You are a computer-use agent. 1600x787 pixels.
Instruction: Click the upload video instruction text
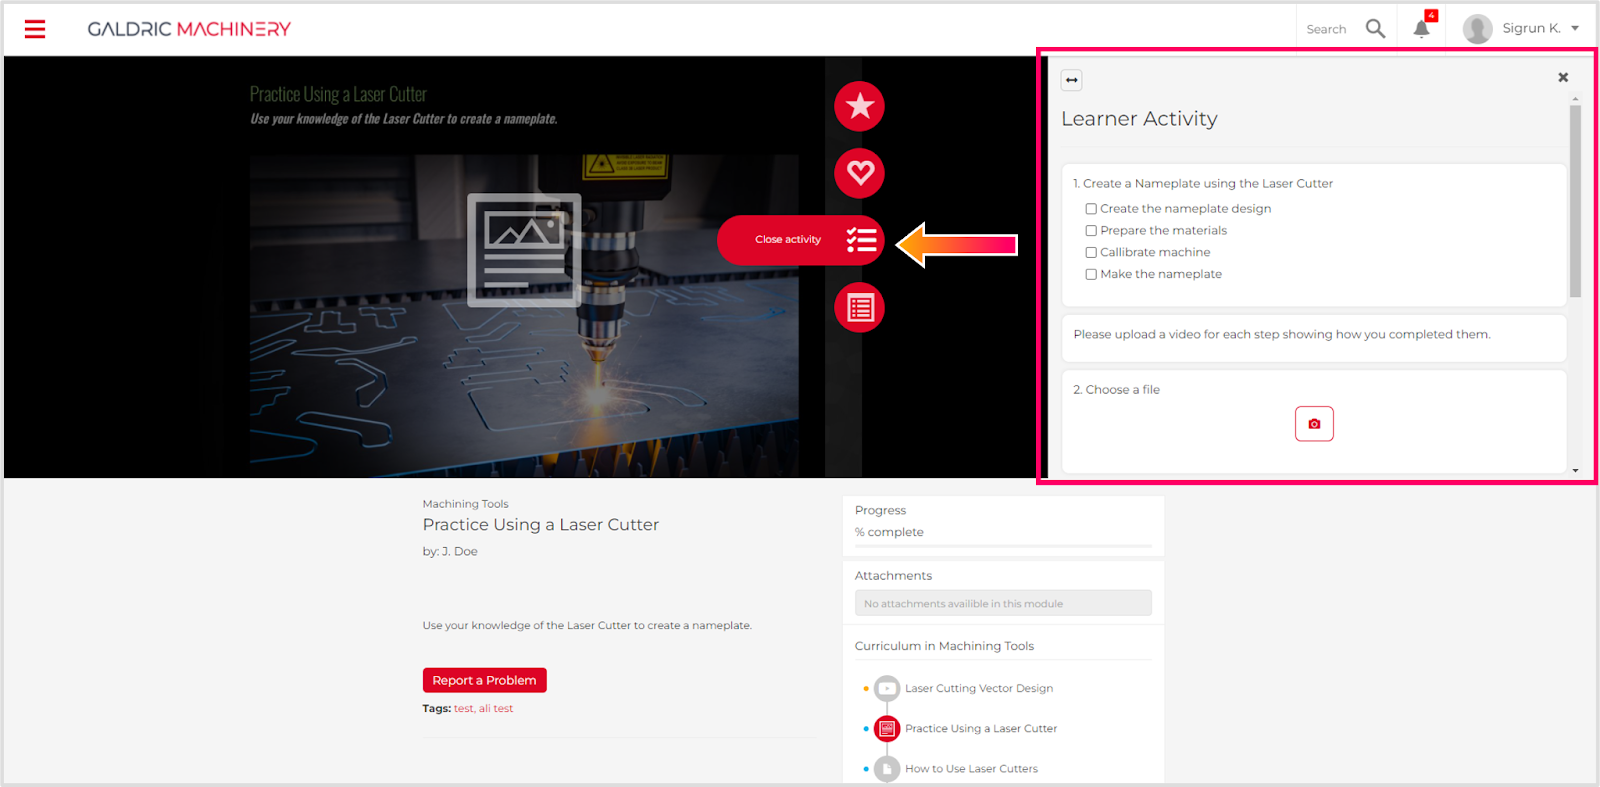click(1282, 335)
